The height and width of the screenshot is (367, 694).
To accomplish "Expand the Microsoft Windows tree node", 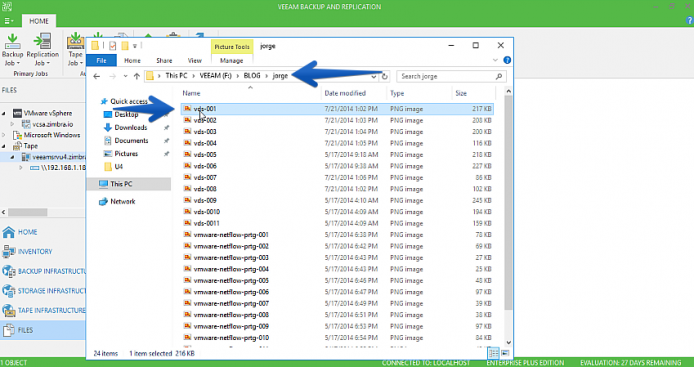I will pyautogui.click(x=4, y=135).
